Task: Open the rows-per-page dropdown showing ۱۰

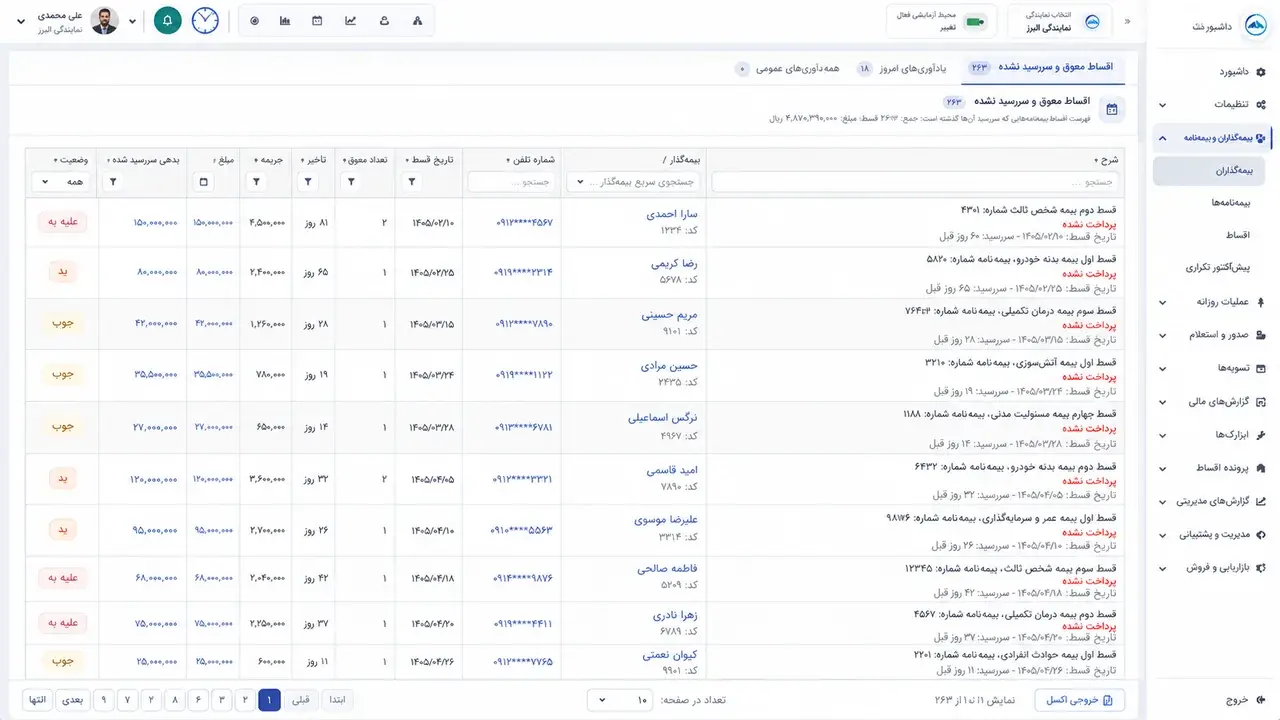Action: [618, 700]
